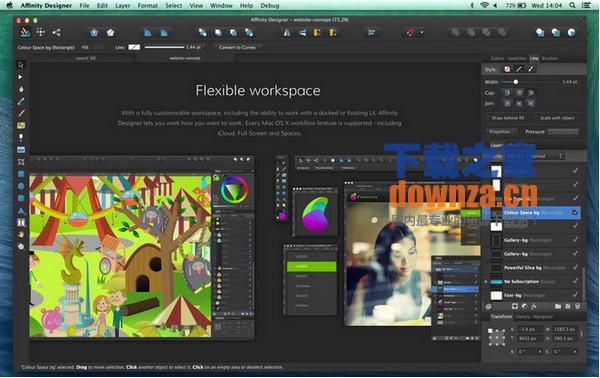Select the Node tool arrow
Viewport: 600px width, 378px height.
21,77
